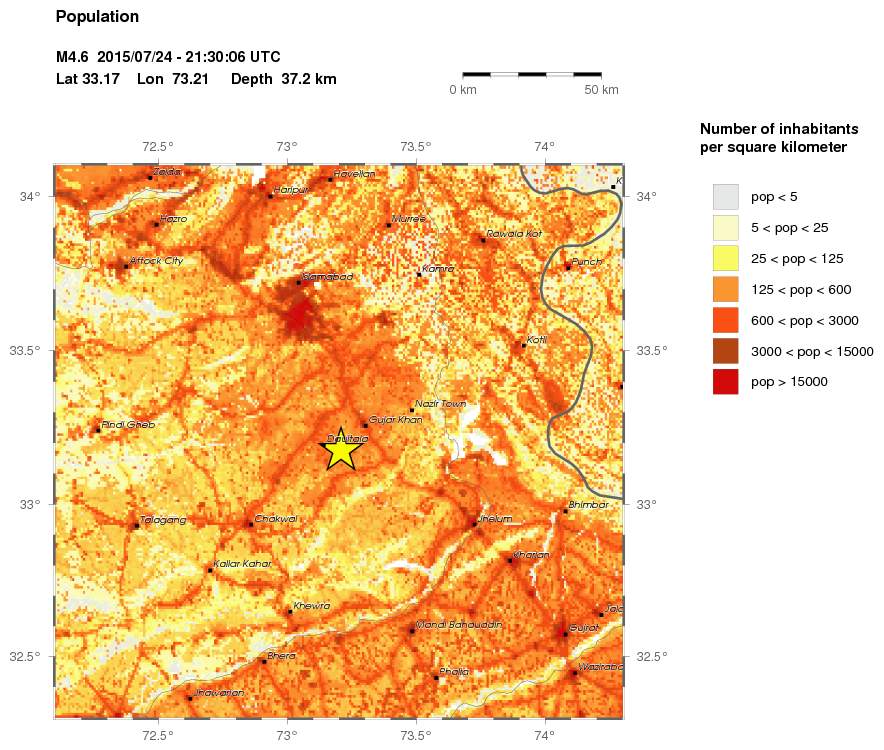The image size is (884, 750).
Task: Click the Jhawarian town label
Action: (219, 692)
